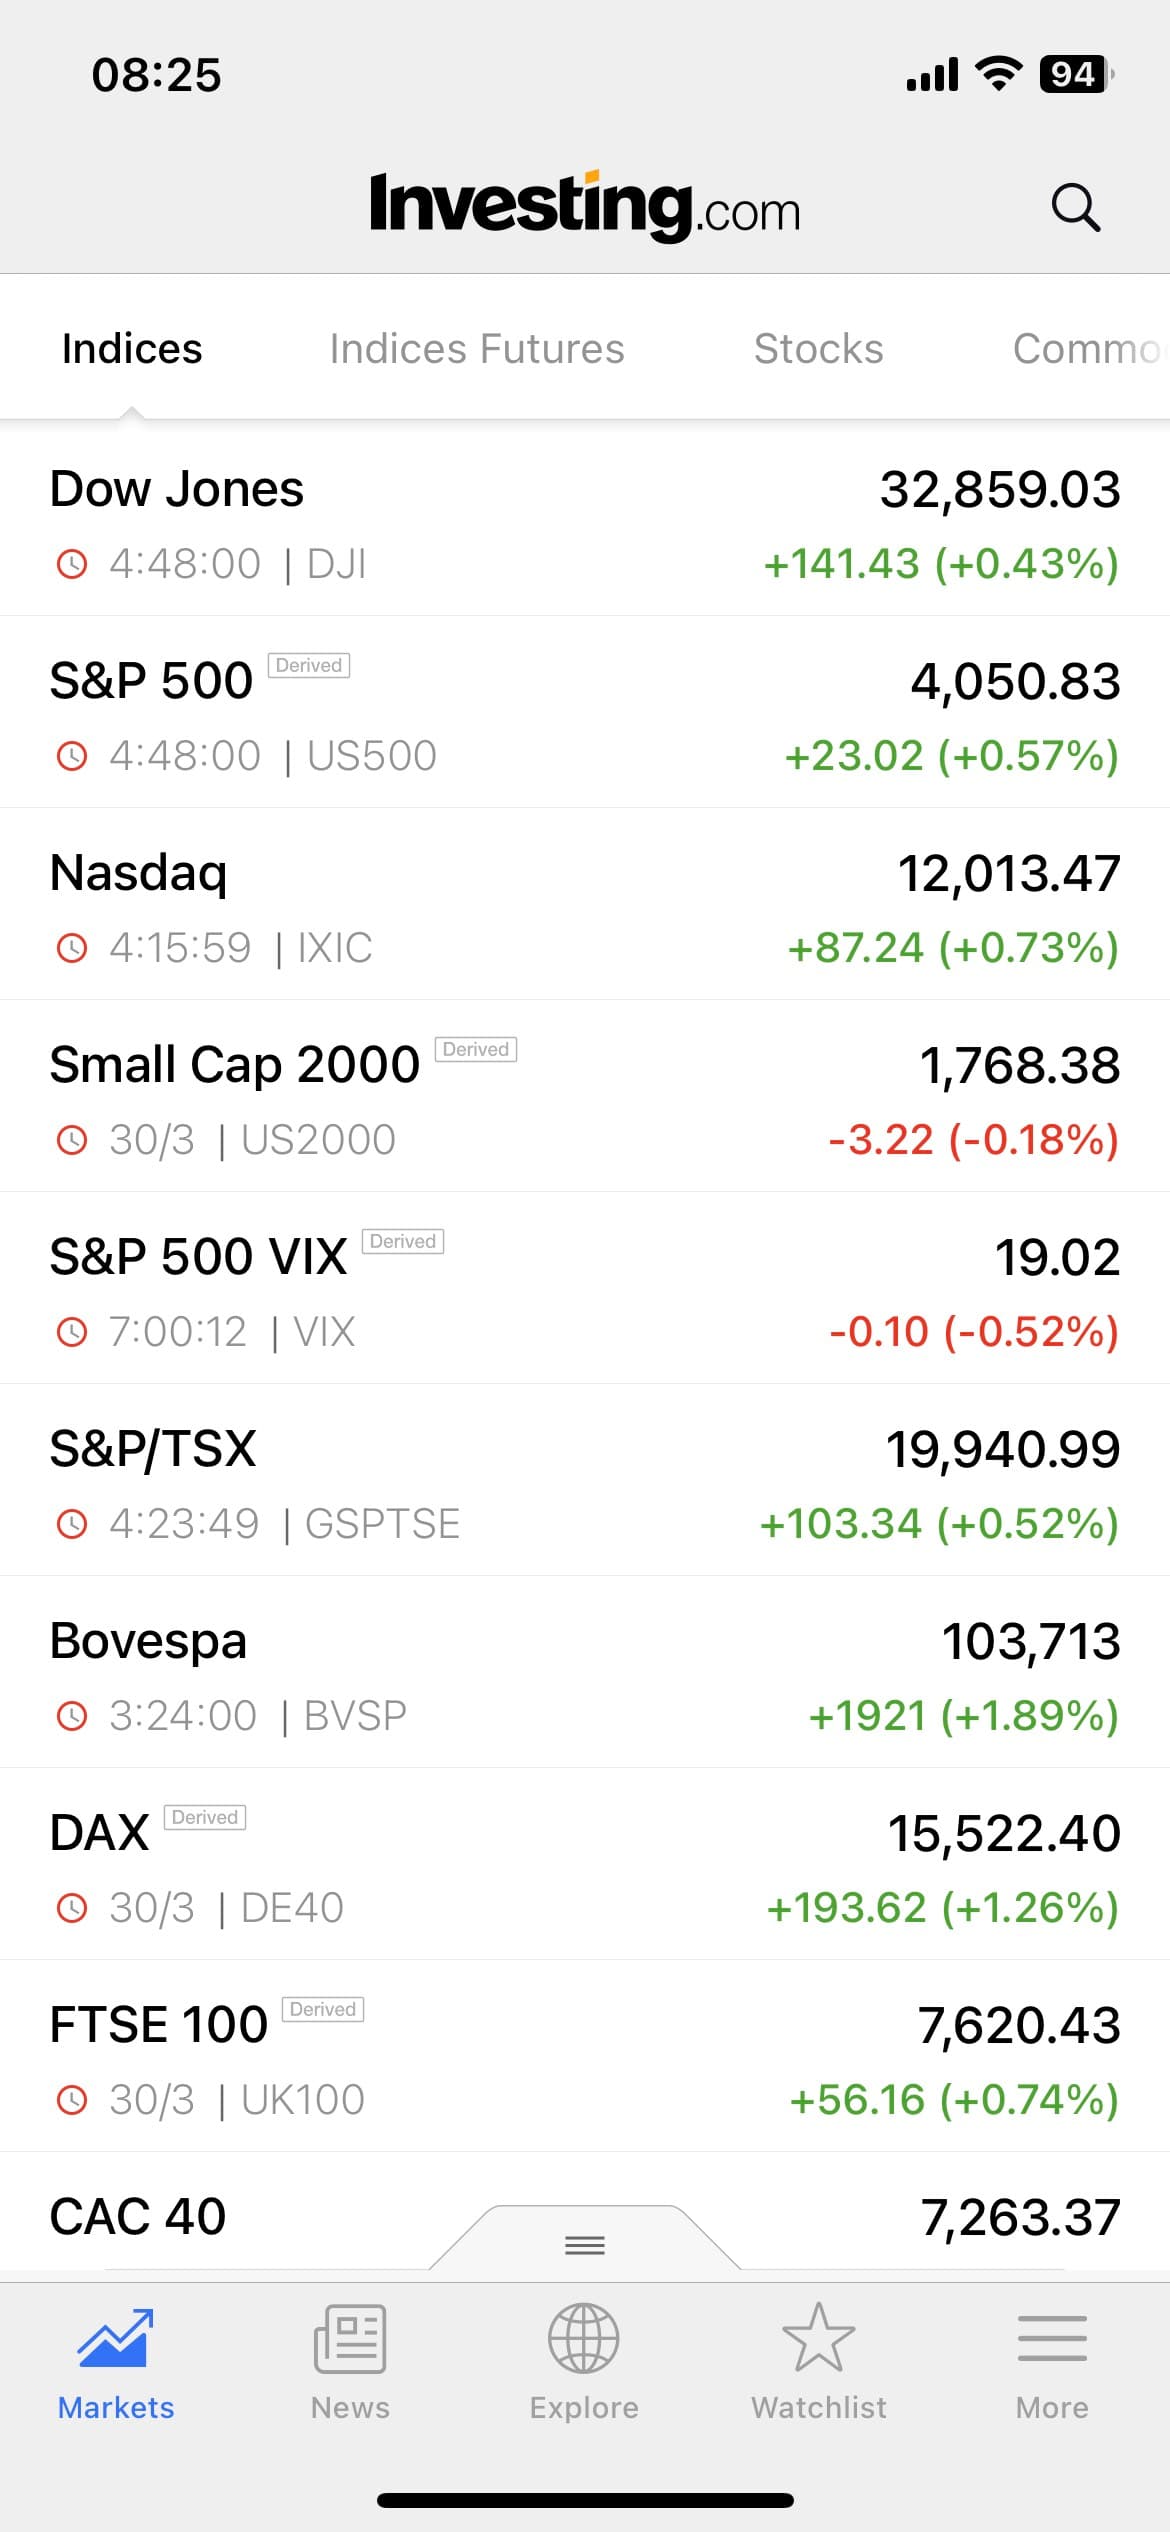
Task: Tap the clock icon beside Dow Jones
Action: [72, 564]
